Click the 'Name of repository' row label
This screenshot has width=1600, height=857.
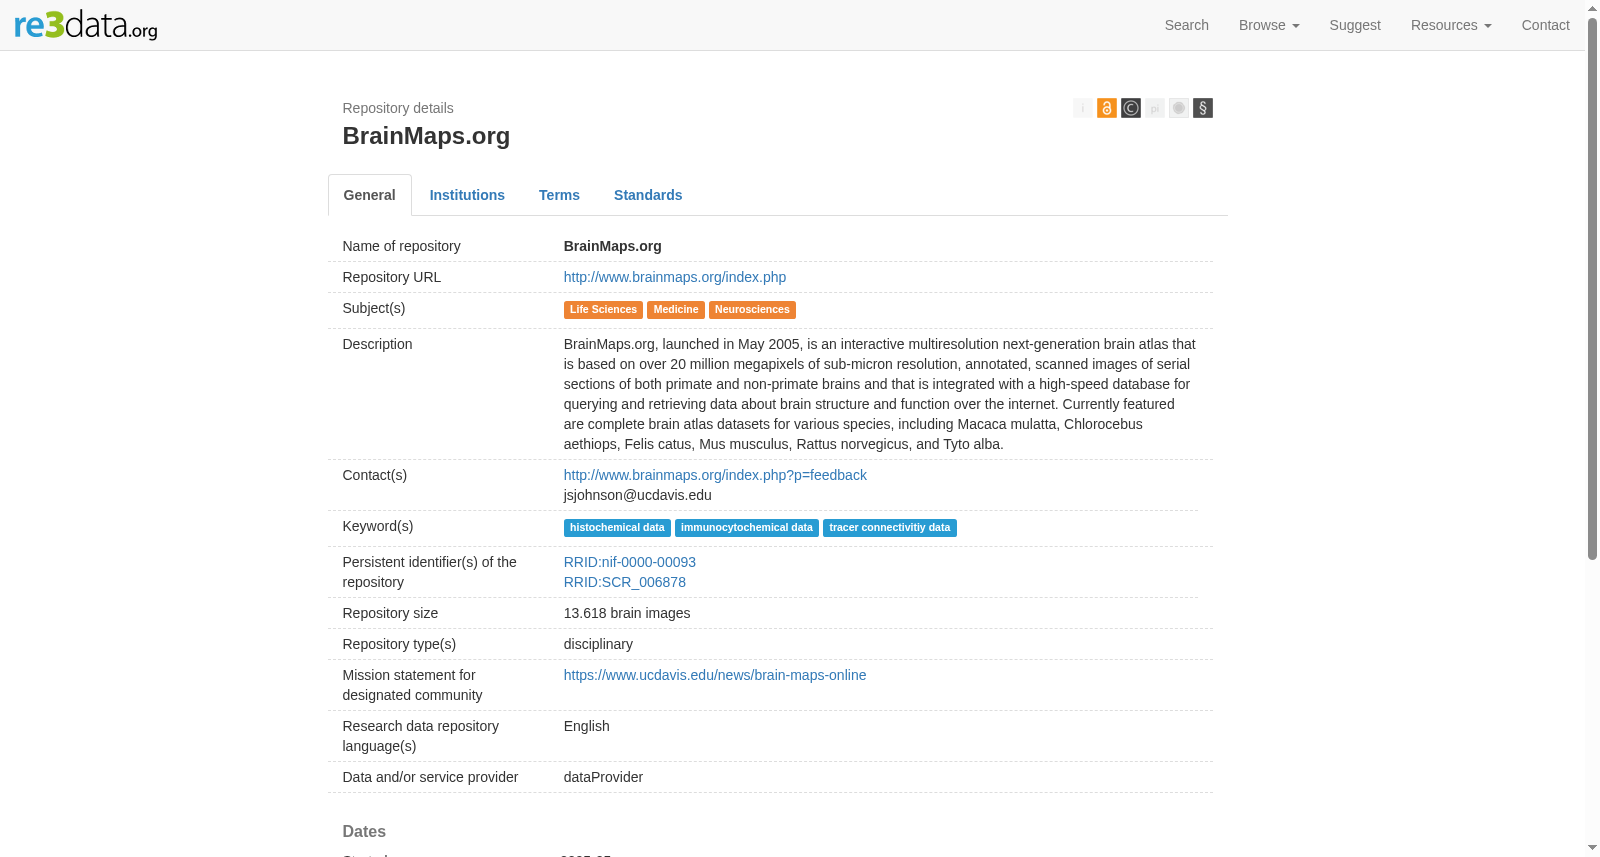point(402,246)
